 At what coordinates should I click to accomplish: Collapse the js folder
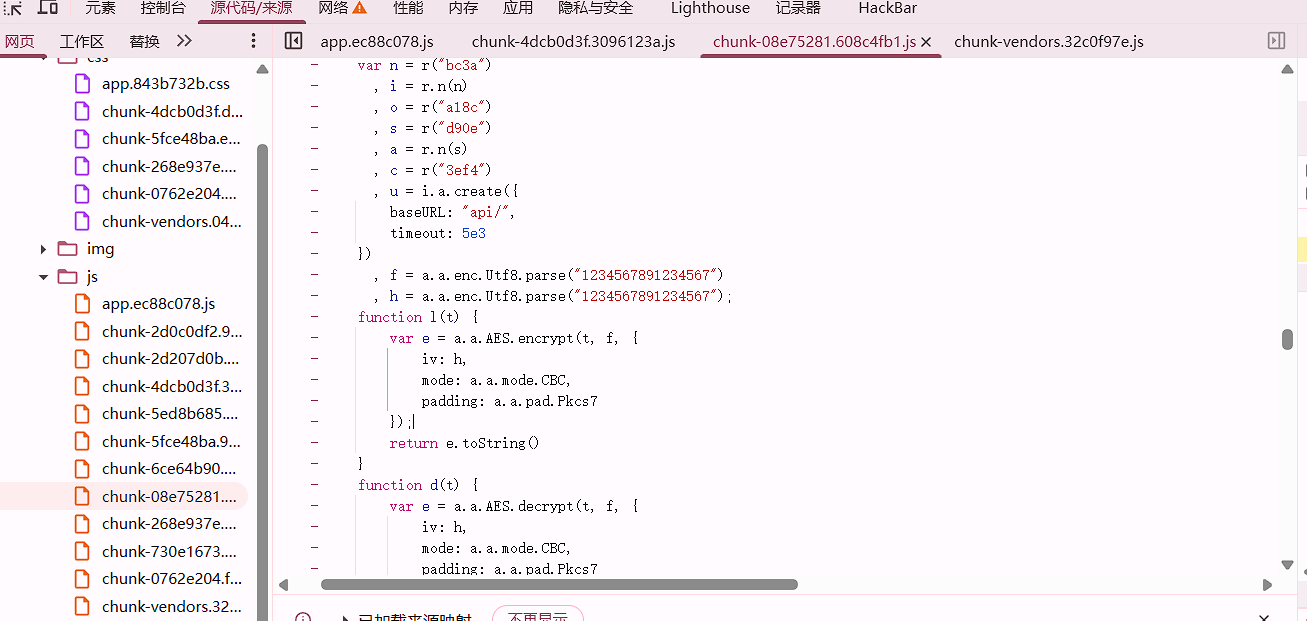tap(43, 277)
